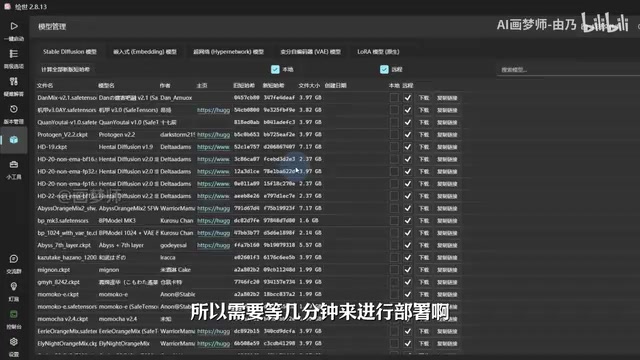
Task: Click author name godeyesai
Action: [x=173, y=245]
